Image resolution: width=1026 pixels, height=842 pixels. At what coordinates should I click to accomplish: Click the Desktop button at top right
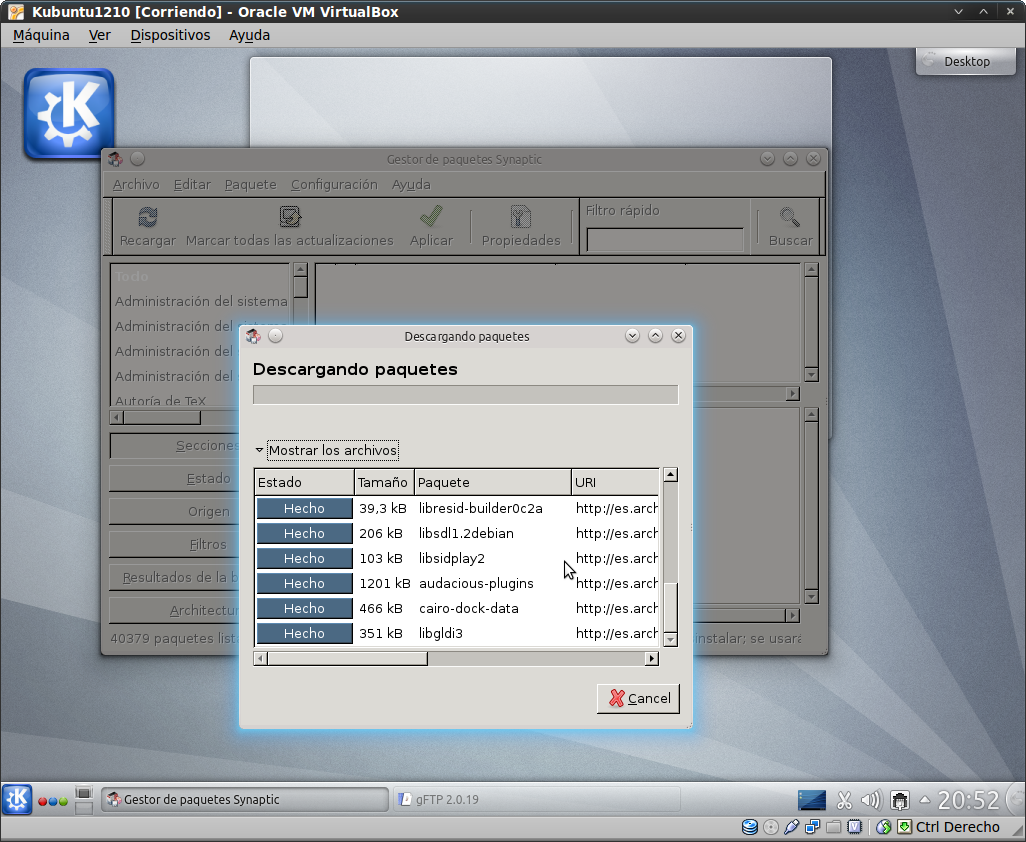click(966, 61)
